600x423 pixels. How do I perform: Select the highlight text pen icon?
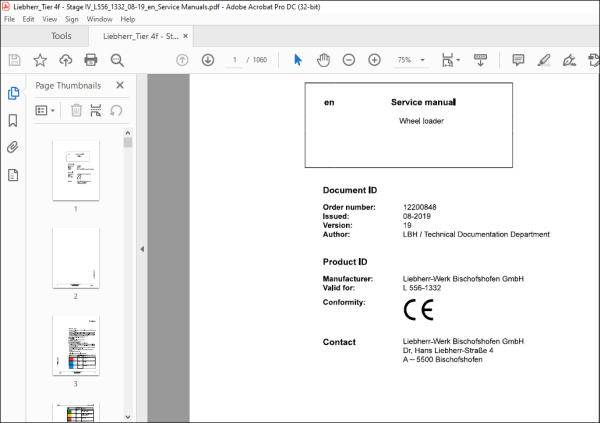544,60
